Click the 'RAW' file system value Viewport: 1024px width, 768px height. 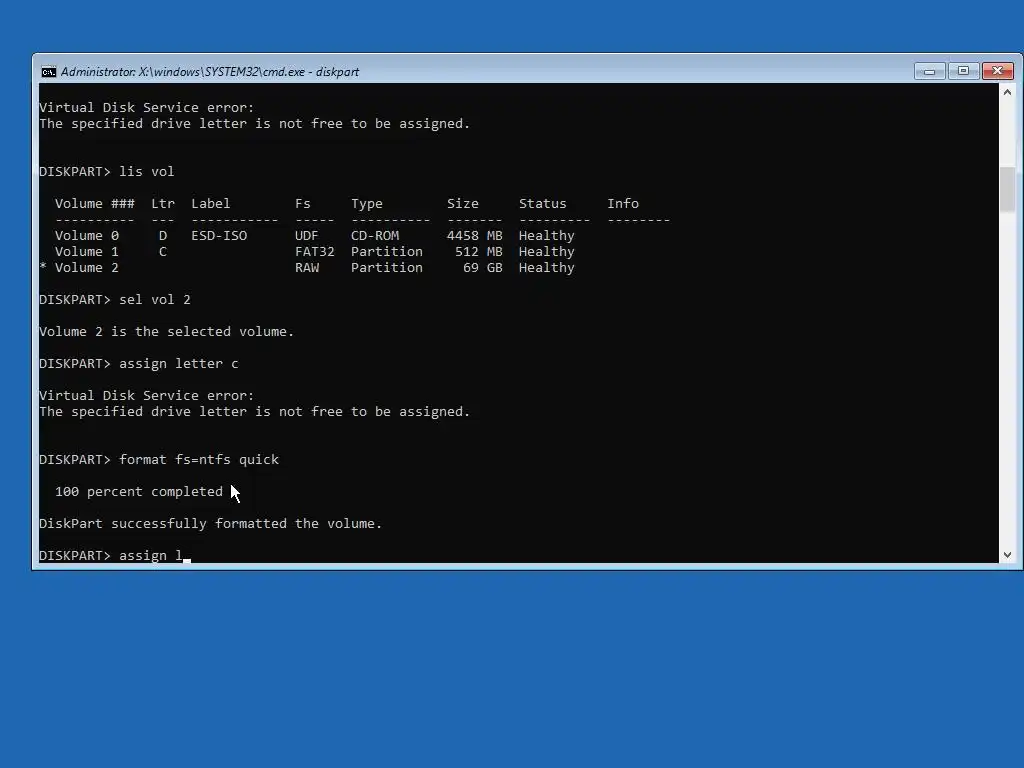[306, 267]
